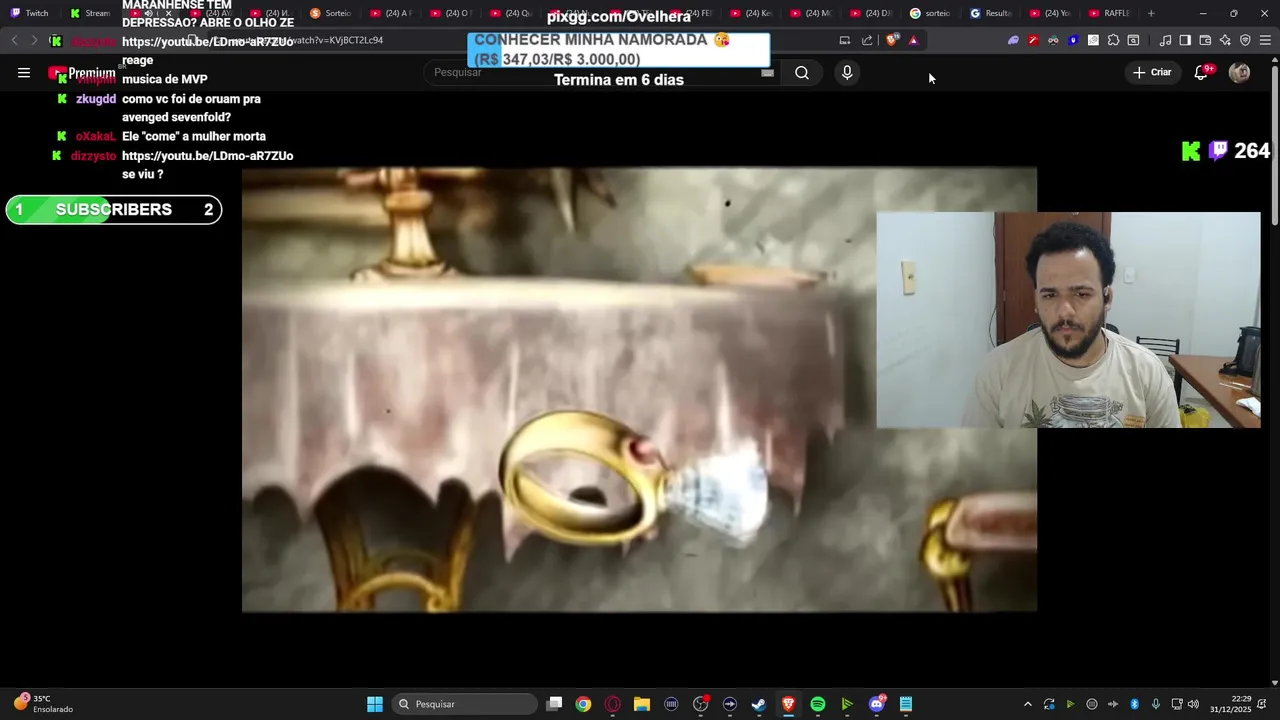Click the Pesquisar search field on YouTube
The image size is (1280, 720).
(x=600, y=72)
